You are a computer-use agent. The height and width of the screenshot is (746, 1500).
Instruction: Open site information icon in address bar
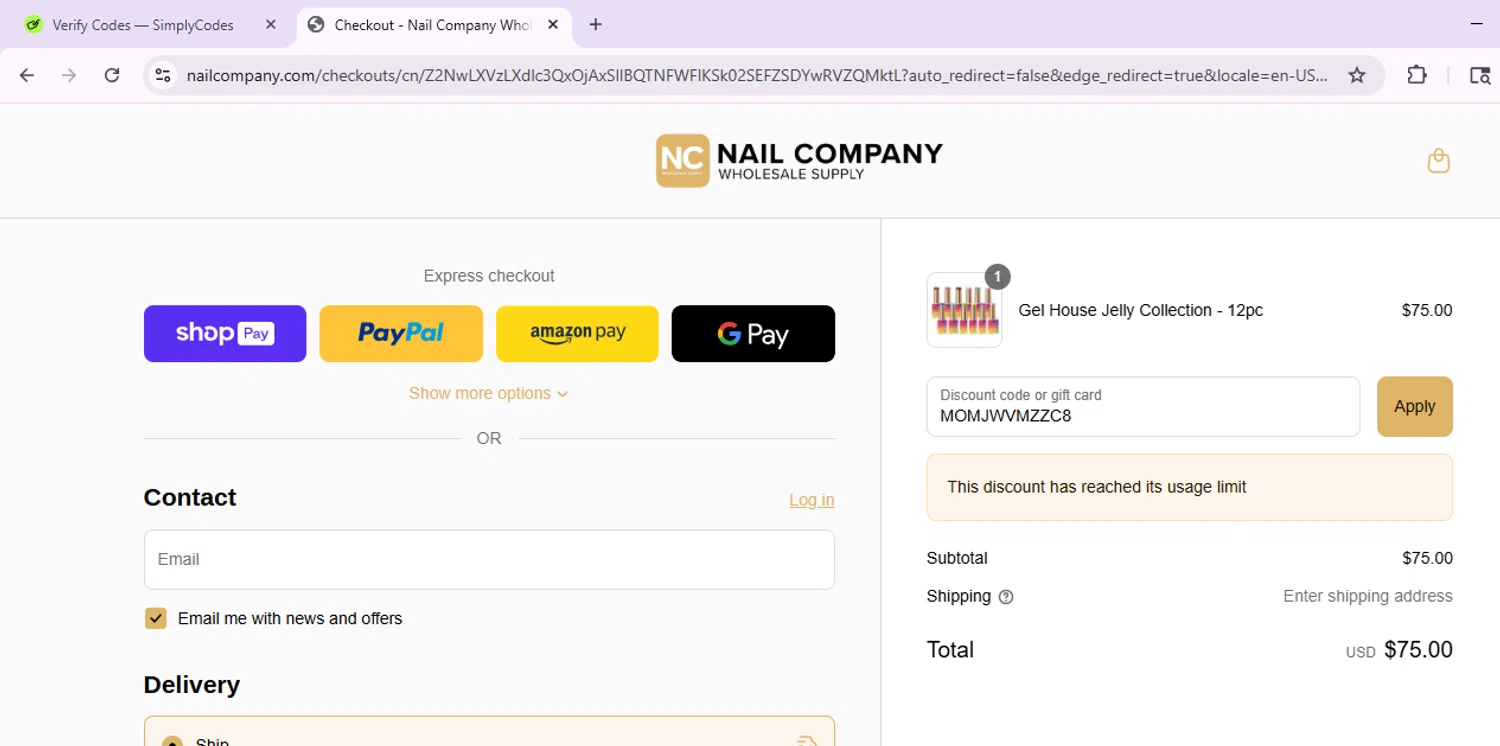click(x=163, y=75)
